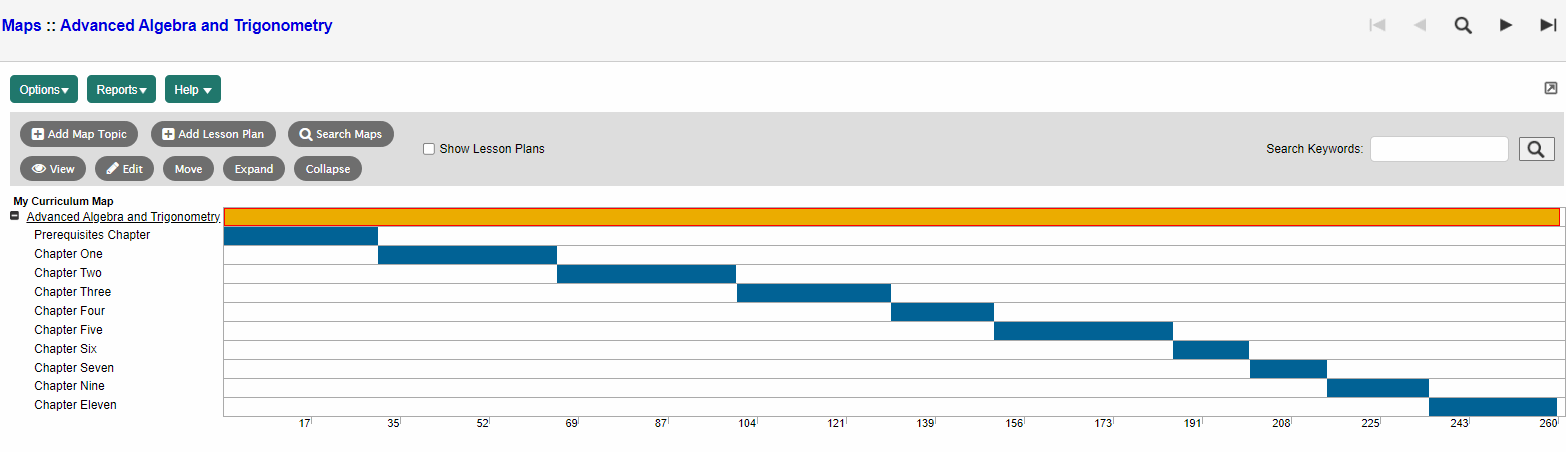Advance to next record arrow icon
This screenshot has height=452, width=1566.
tap(1506, 26)
